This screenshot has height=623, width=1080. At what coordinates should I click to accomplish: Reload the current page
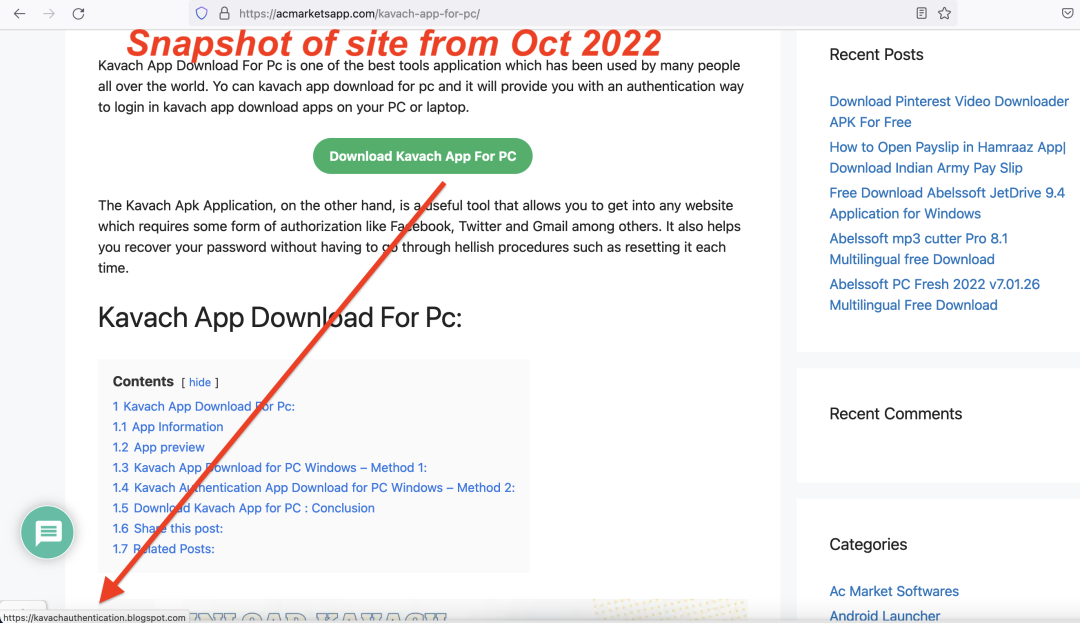[x=79, y=14]
